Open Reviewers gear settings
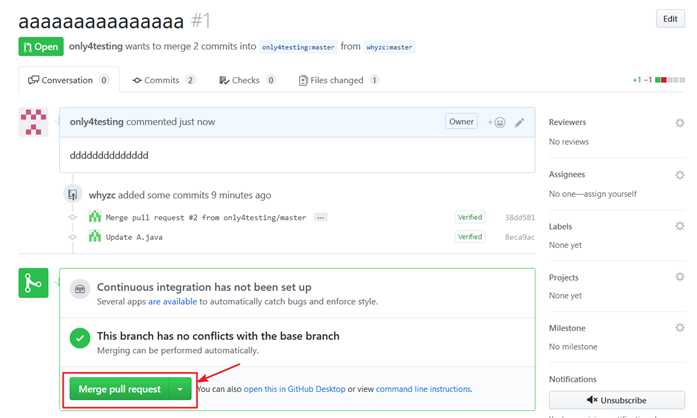697x418 pixels. click(x=680, y=123)
